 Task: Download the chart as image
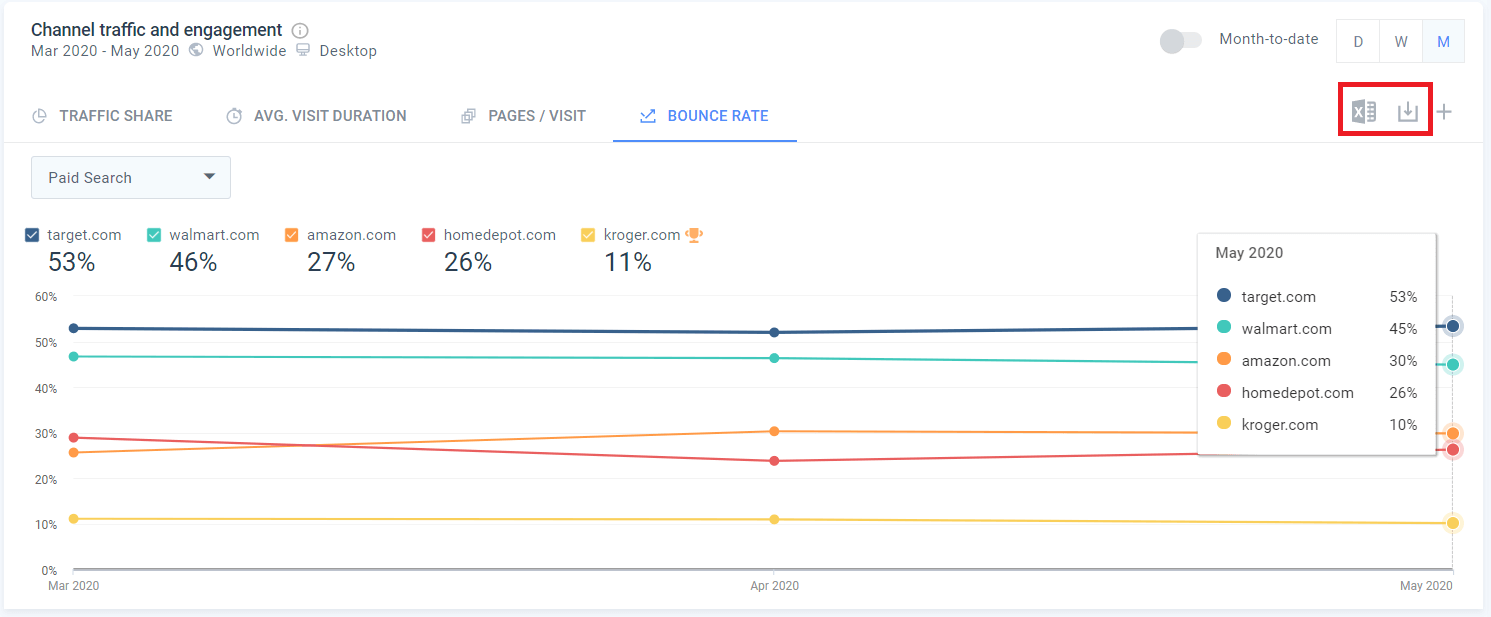pyautogui.click(x=1408, y=112)
